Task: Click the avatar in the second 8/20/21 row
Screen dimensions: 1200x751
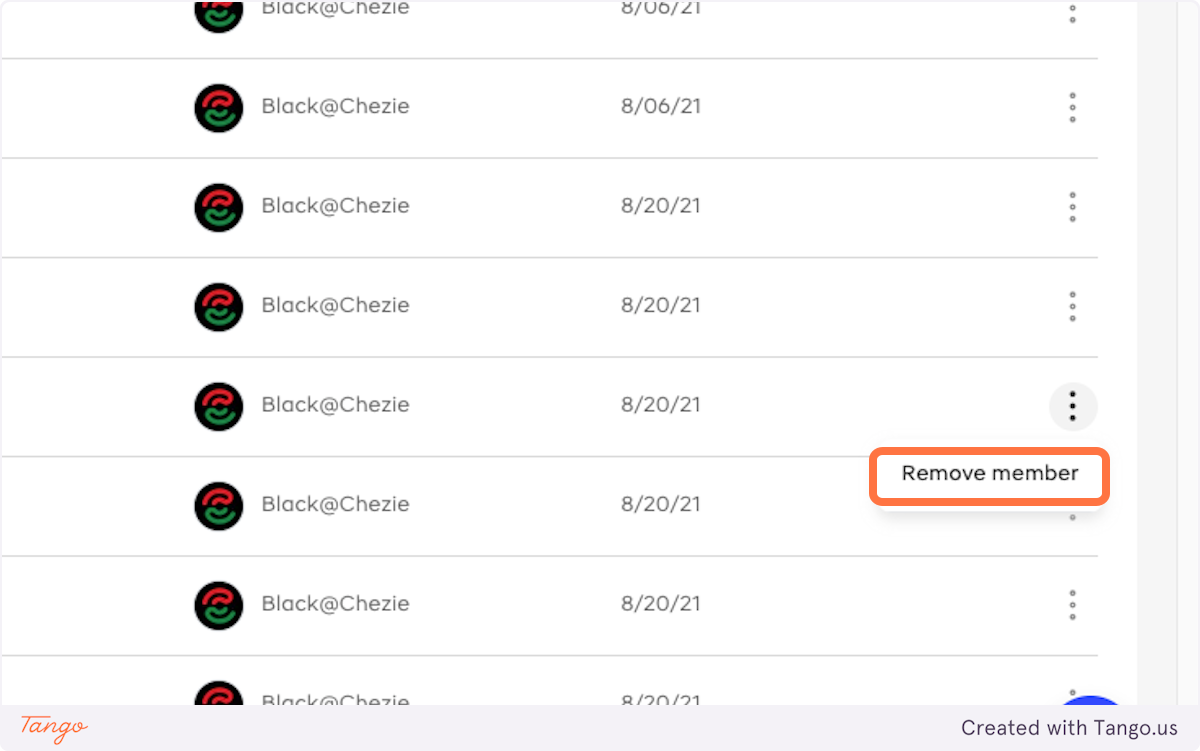Action: tap(218, 306)
